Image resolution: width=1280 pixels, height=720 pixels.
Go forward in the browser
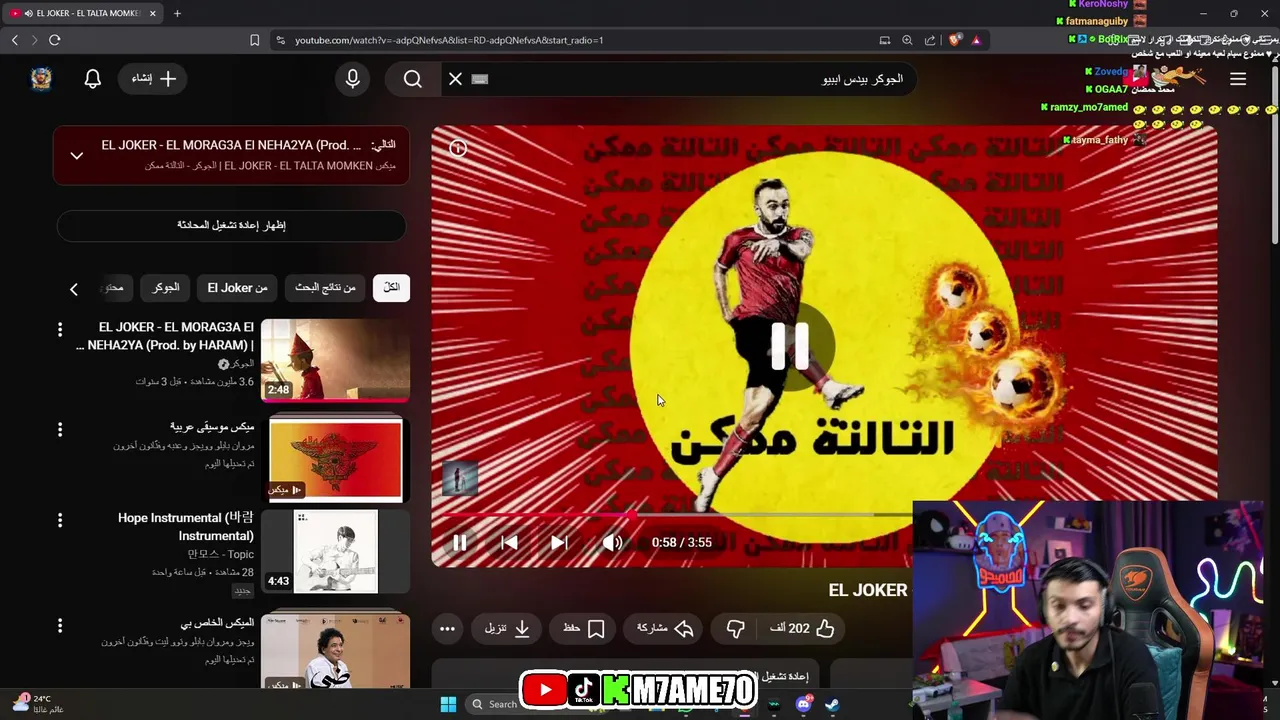(34, 40)
